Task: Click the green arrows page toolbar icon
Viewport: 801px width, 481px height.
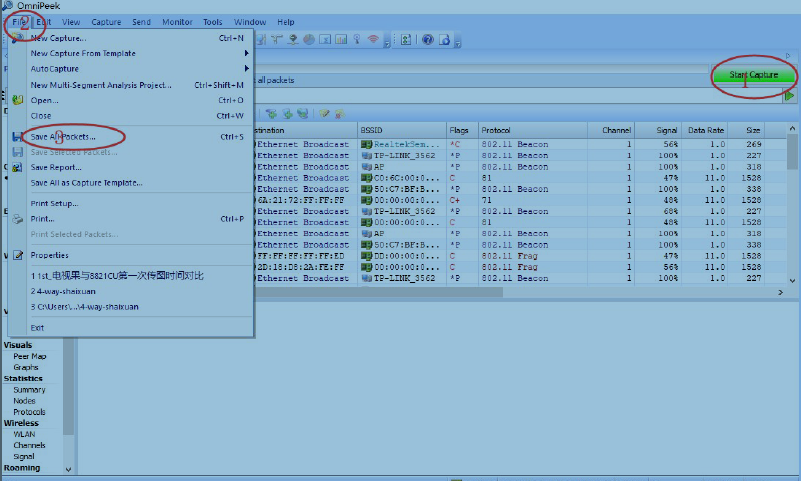Action: (x=406, y=39)
